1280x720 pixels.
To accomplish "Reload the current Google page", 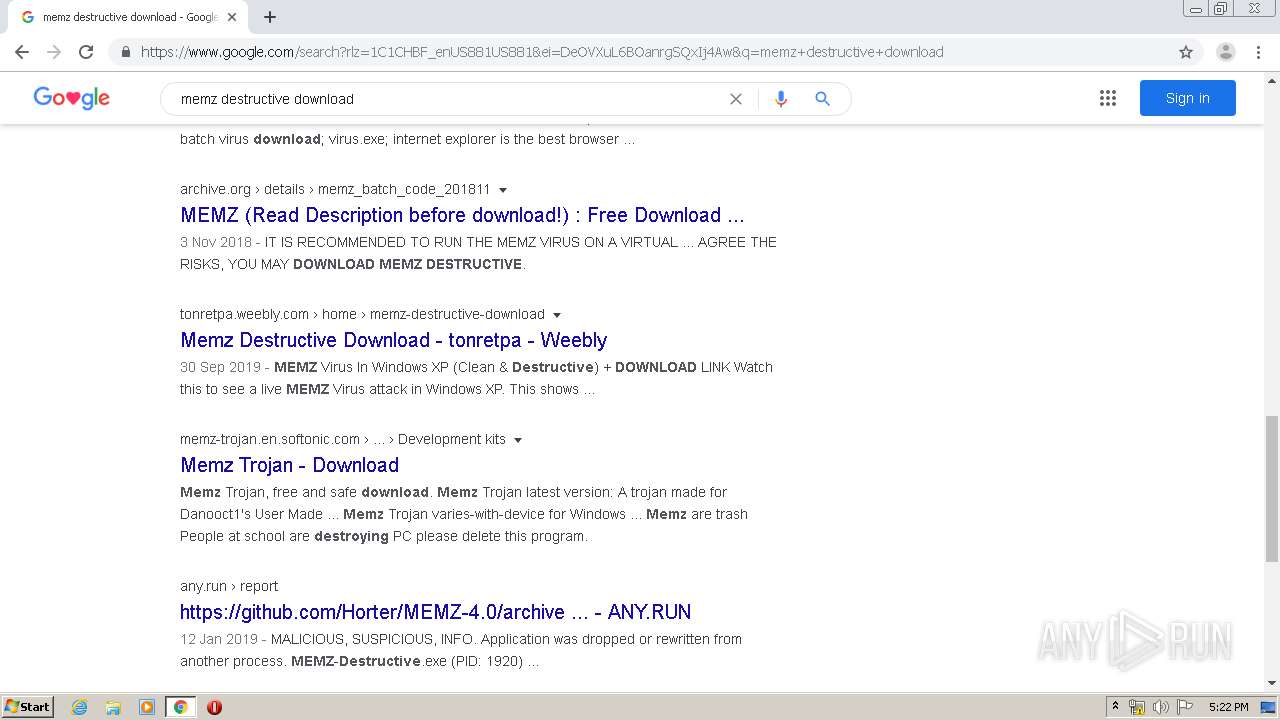I will click(x=86, y=52).
